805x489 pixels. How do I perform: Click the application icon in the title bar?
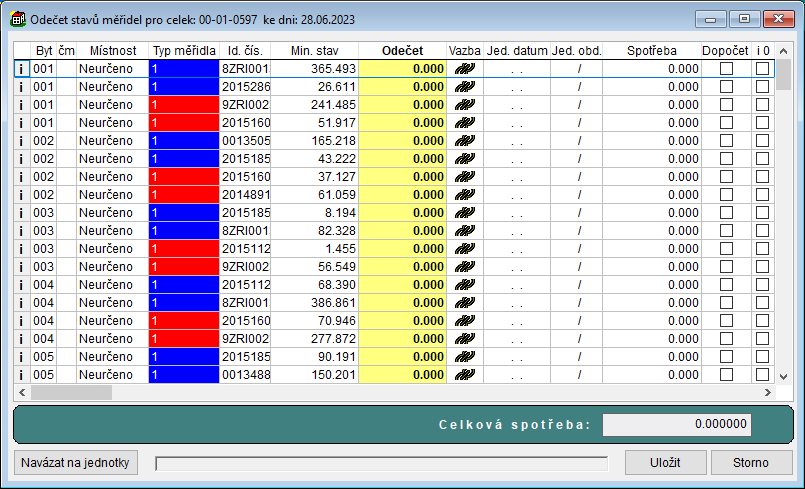coord(18,19)
